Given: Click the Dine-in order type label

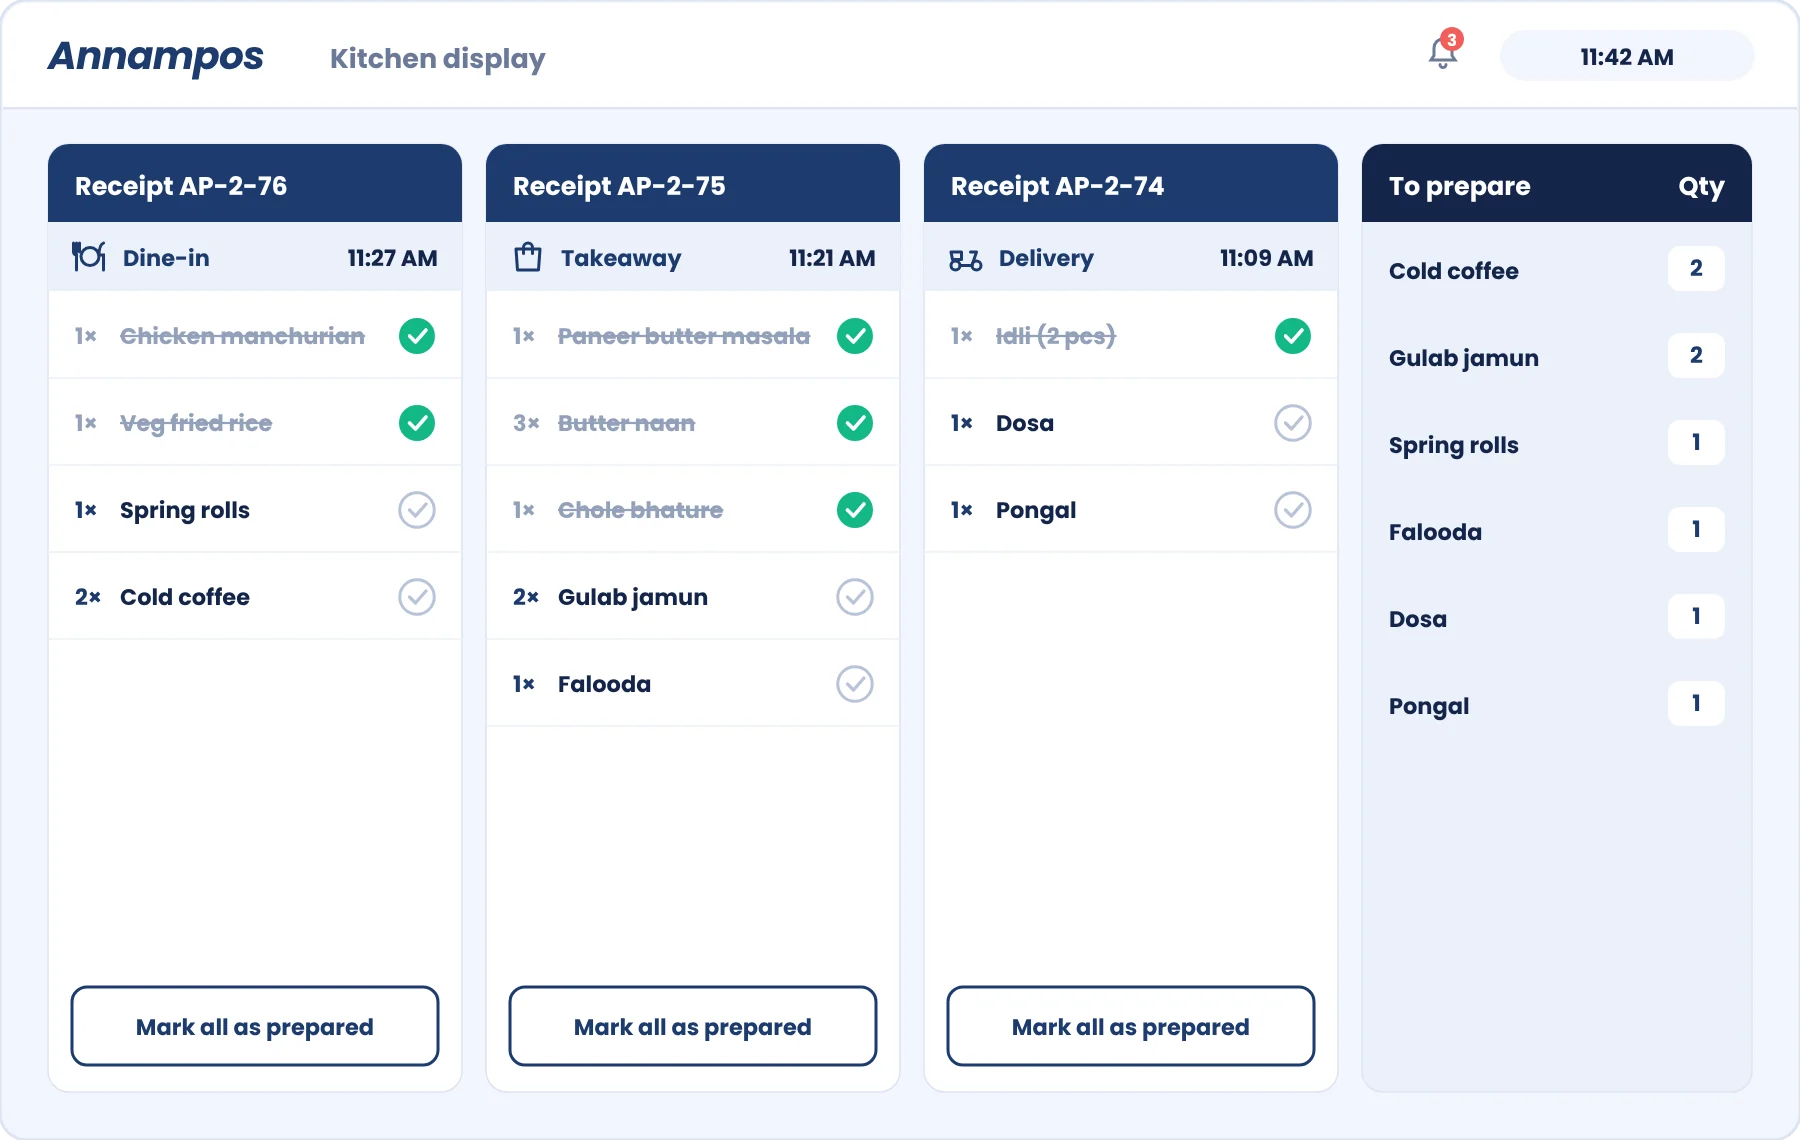Looking at the screenshot, I should click(x=166, y=258).
